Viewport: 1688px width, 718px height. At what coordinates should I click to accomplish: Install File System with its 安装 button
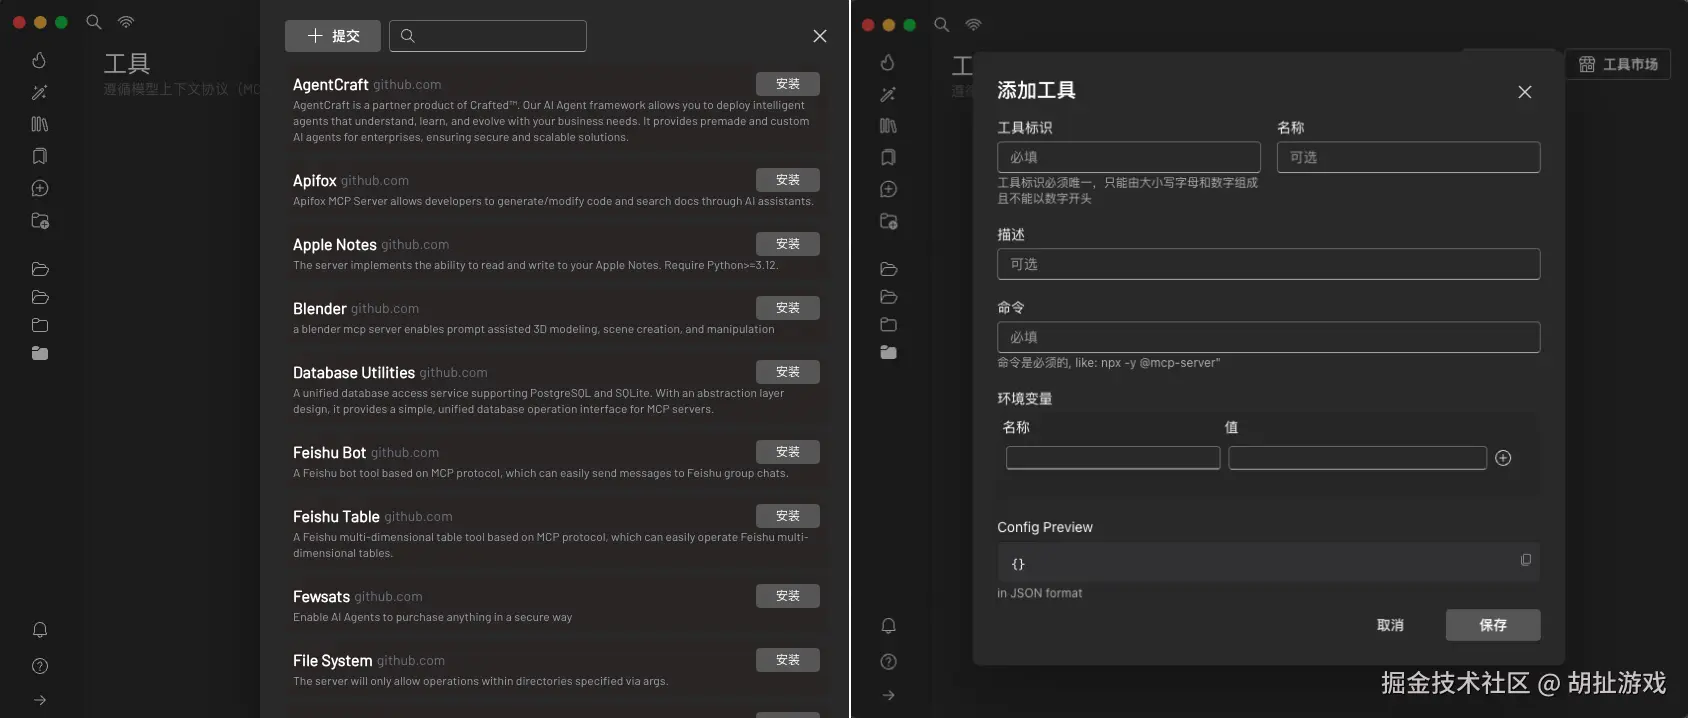788,660
